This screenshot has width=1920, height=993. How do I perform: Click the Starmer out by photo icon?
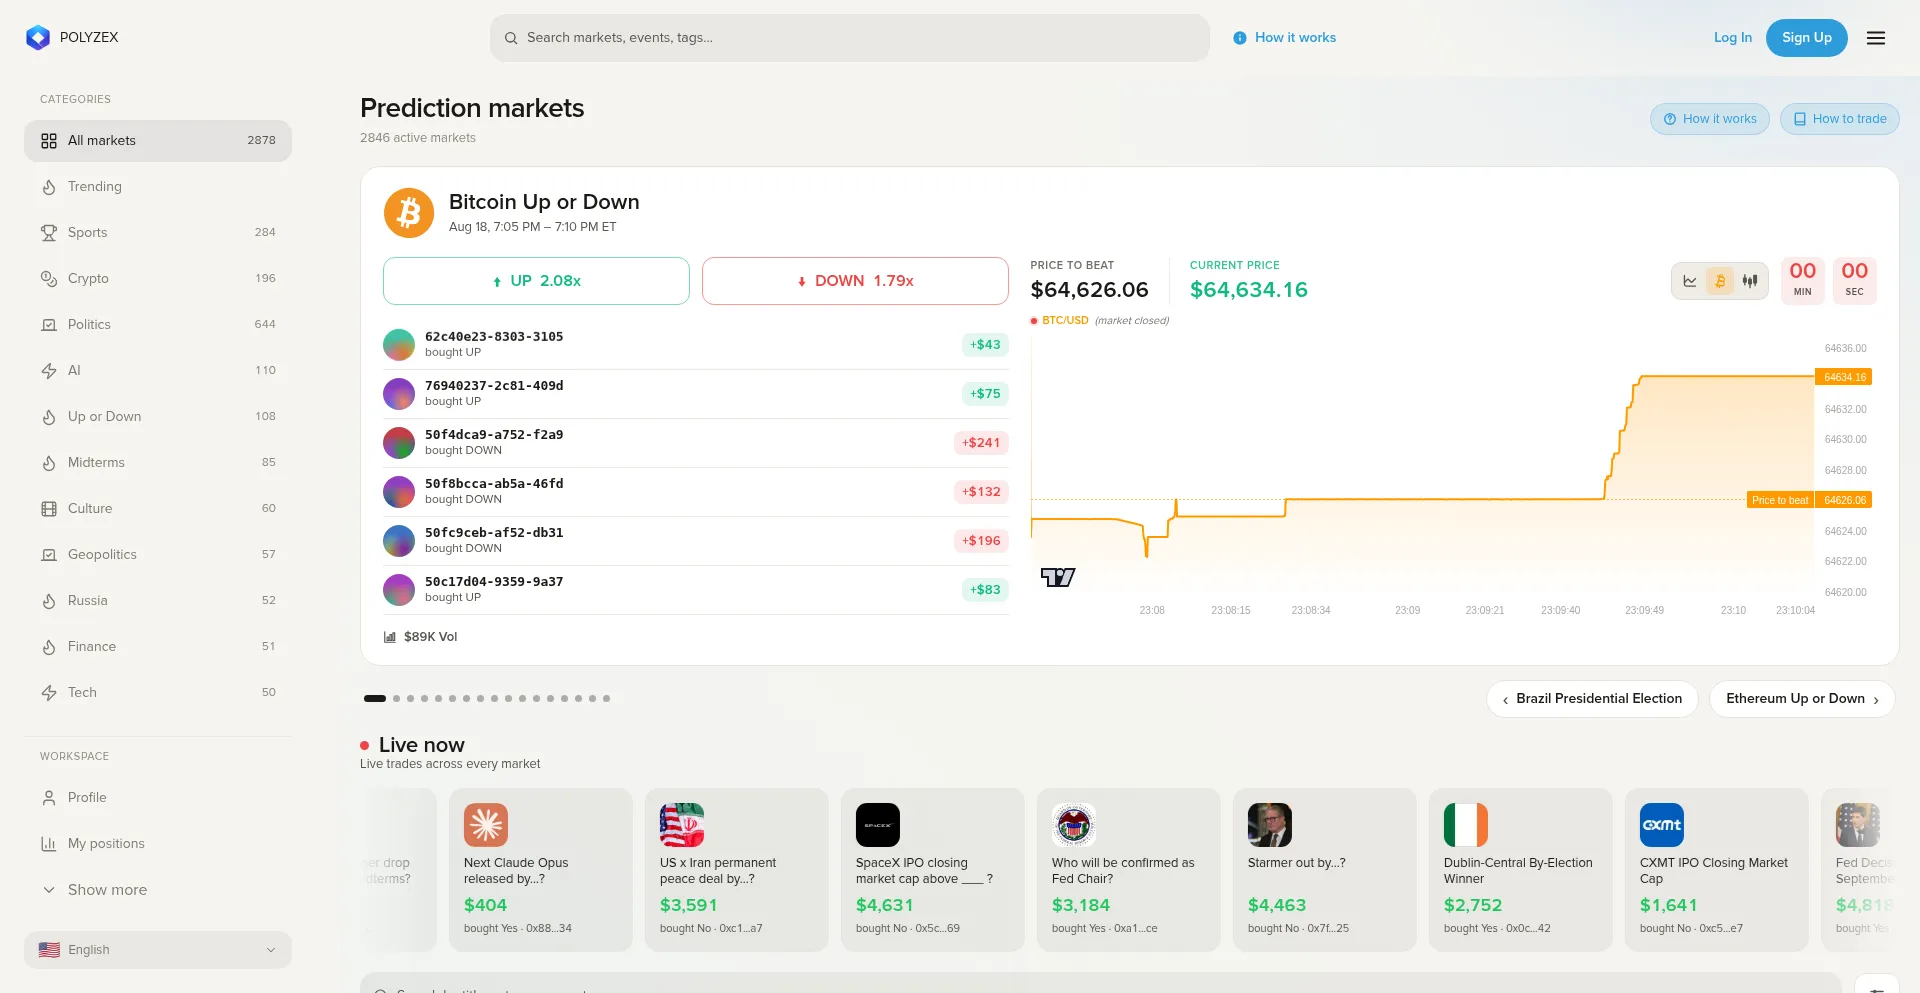click(1270, 825)
